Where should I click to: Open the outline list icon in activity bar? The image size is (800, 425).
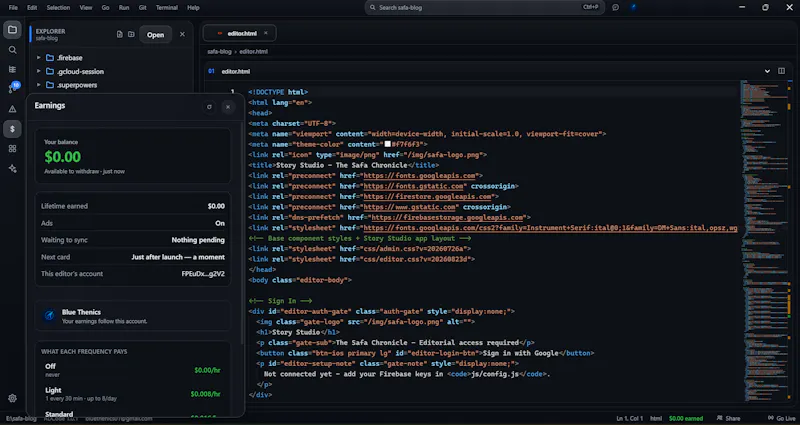tap(12, 69)
